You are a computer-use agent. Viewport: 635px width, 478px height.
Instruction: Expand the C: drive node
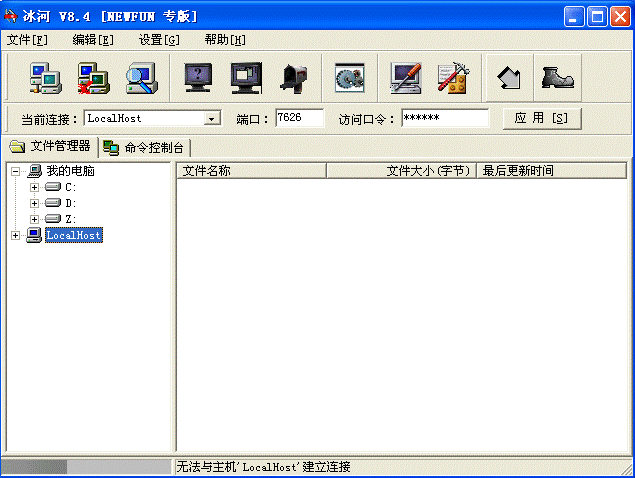(x=34, y=187)
